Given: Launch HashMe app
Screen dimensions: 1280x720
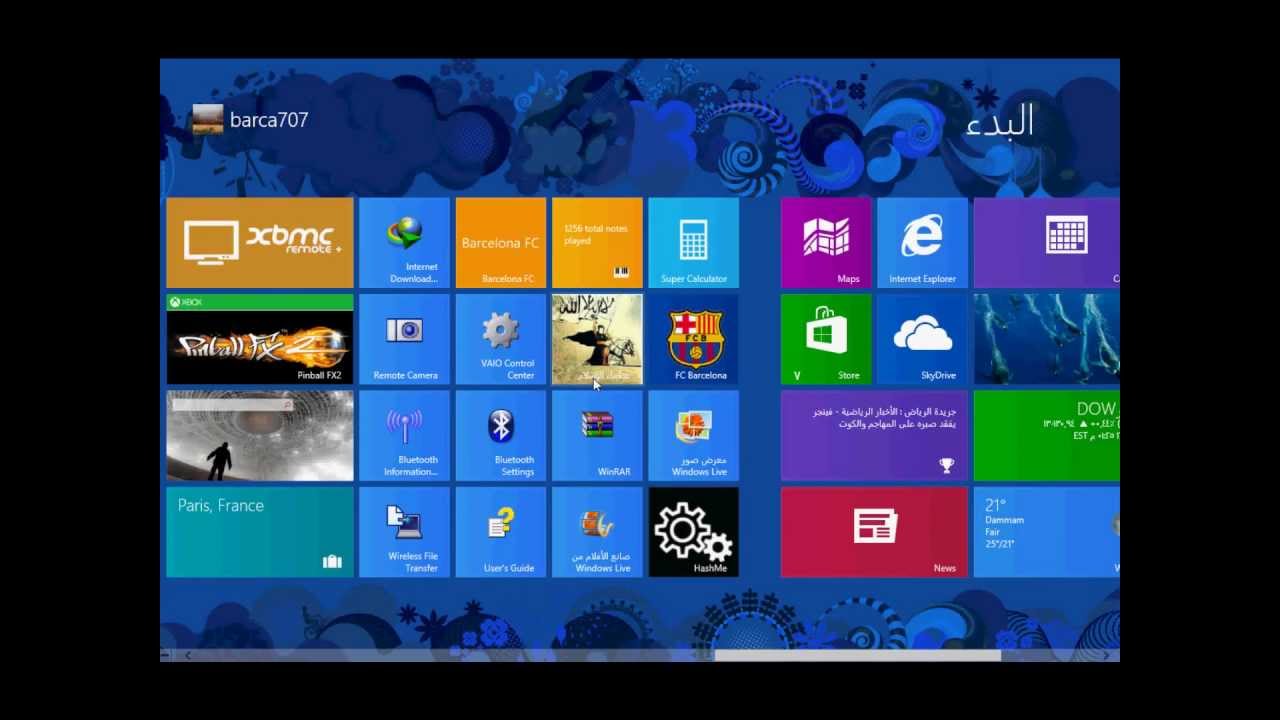Looking at the screenshot, I should (694, 532).
